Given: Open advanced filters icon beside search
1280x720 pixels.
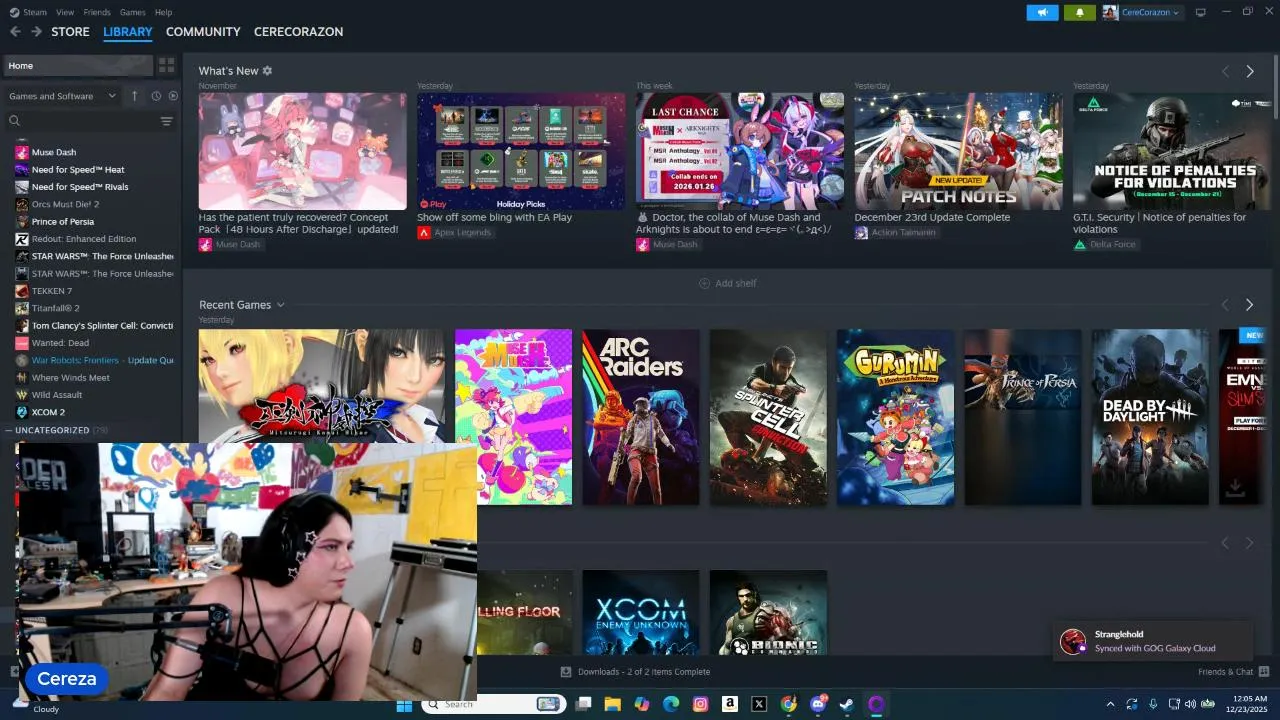Looking at the screenshot, I should click(166, 121).
